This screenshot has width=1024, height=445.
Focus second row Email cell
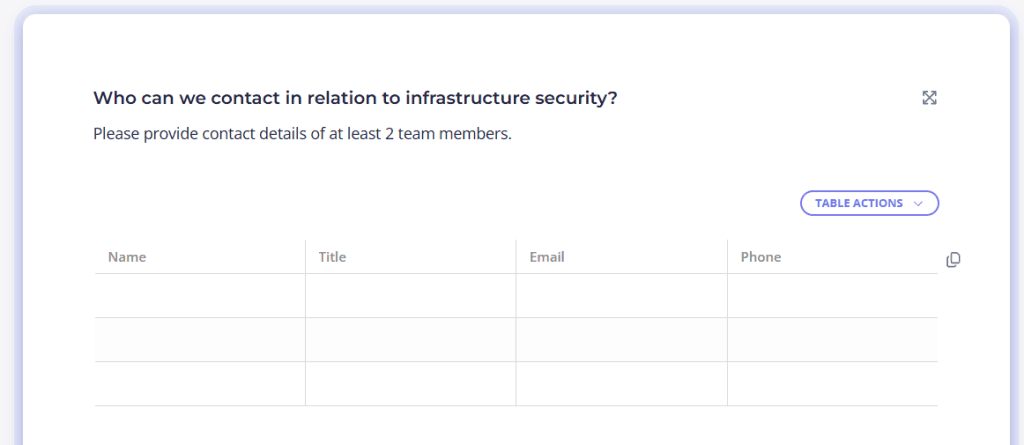622,340
